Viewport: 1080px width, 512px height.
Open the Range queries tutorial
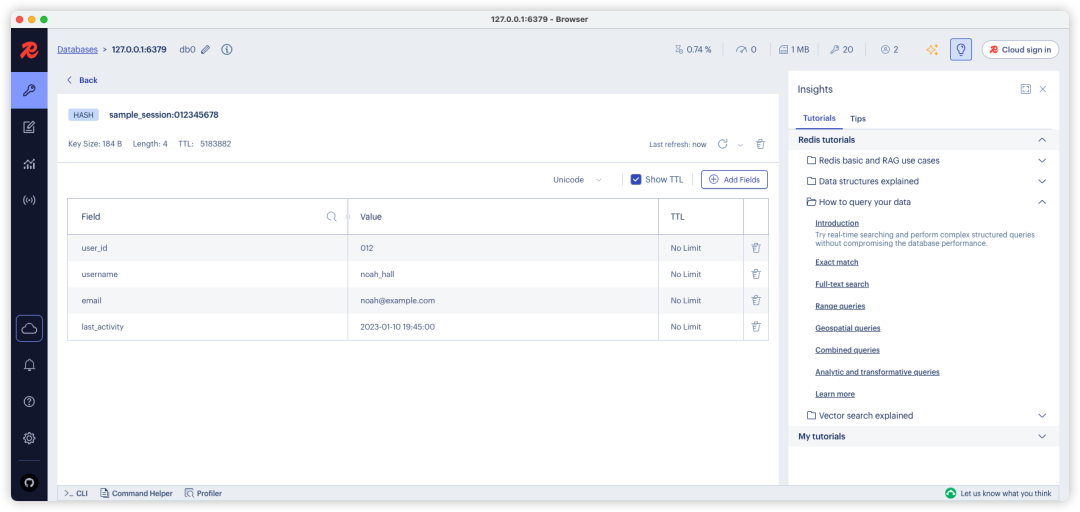tap(840, 306)
